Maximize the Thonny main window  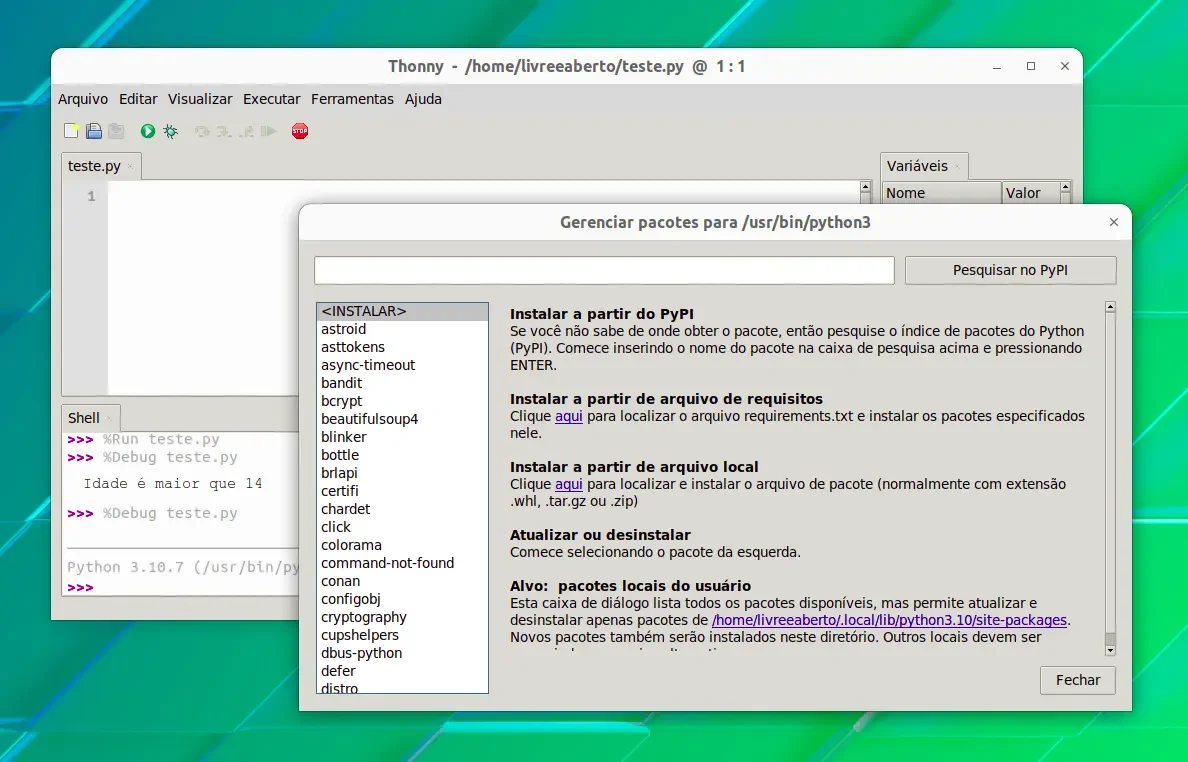click(1030, 67)
